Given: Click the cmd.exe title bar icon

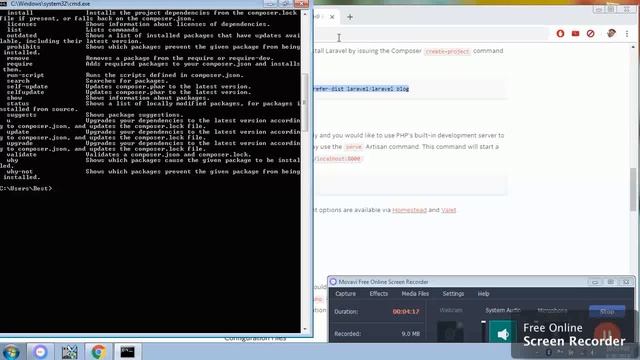Looking at the screenshot, I should click(x=4, y=4).
